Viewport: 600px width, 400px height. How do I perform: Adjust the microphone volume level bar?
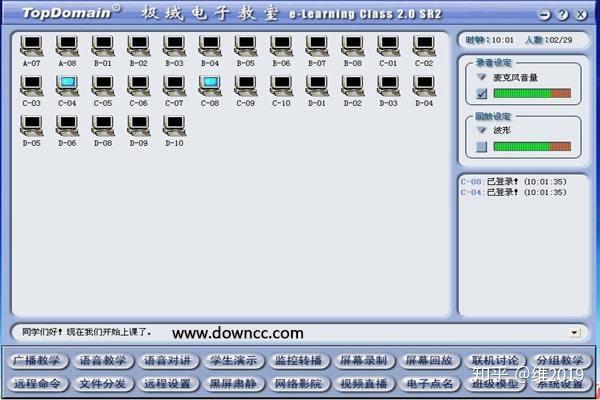532,93
